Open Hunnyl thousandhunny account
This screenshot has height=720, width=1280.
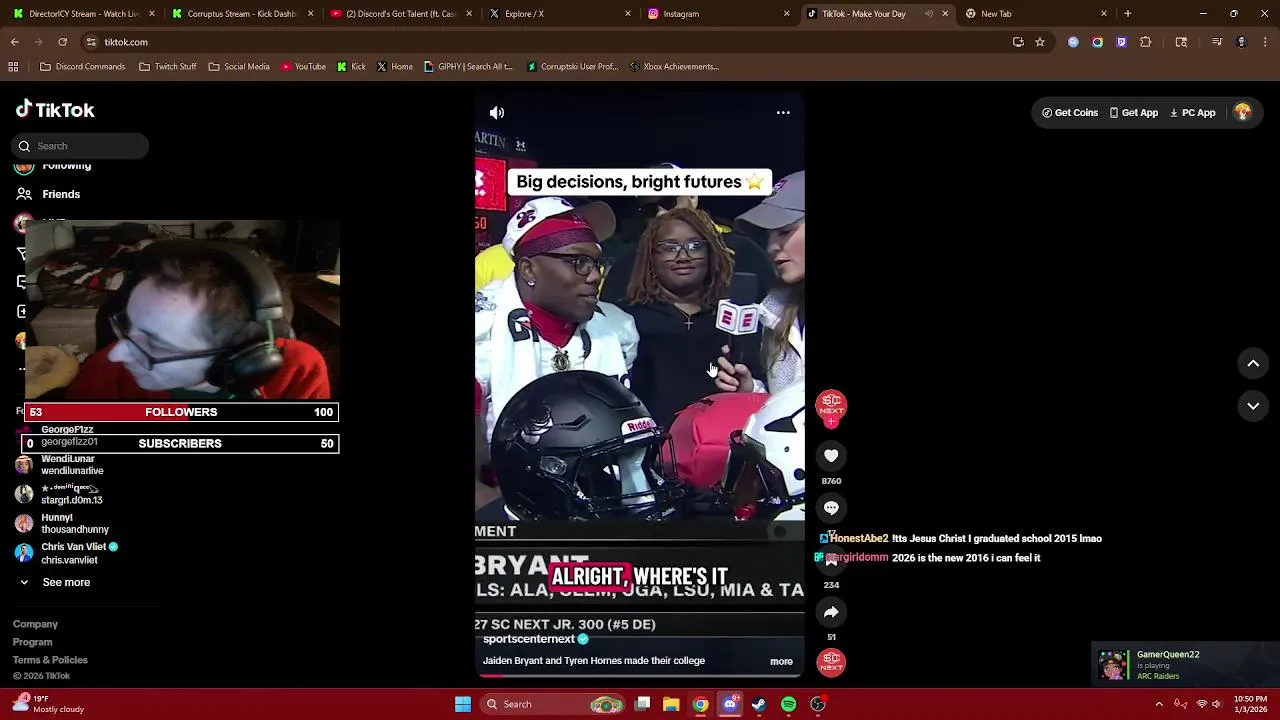62,523
